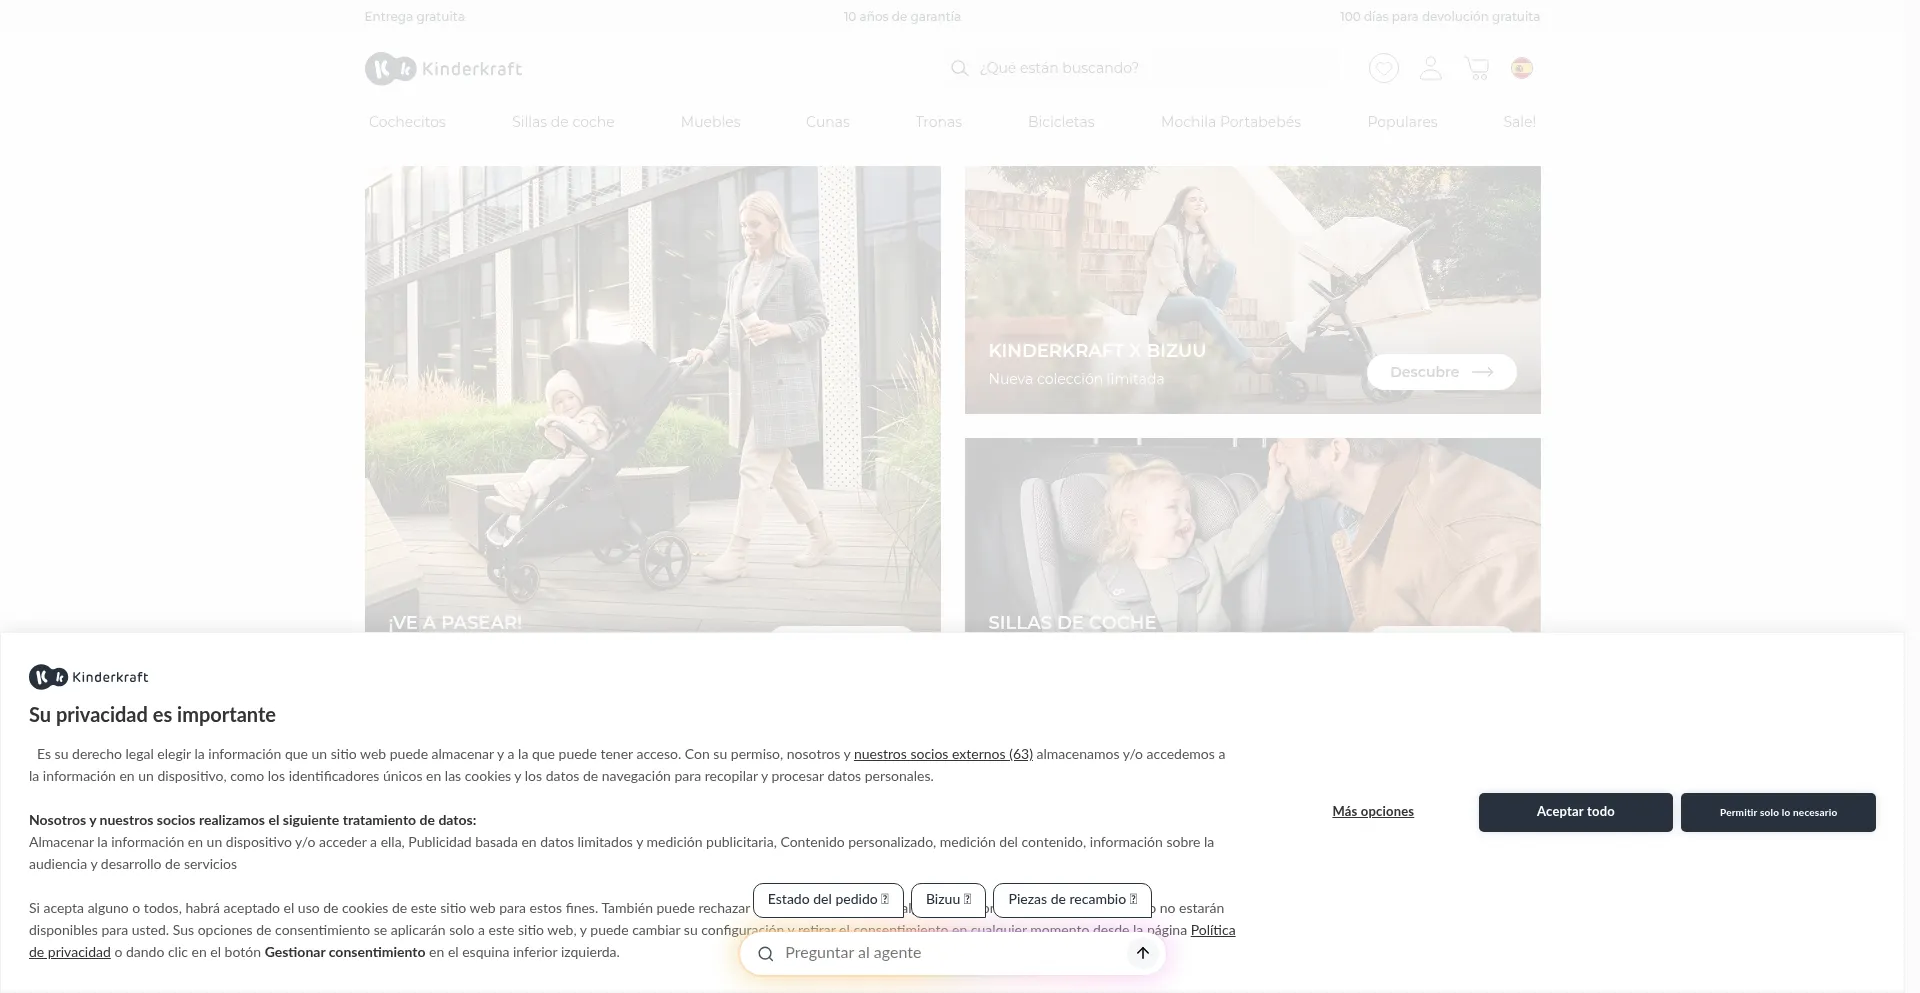The image size is (1920, 993).
Task: Open the wishlist heart icon
Action: pos(1383,68)
